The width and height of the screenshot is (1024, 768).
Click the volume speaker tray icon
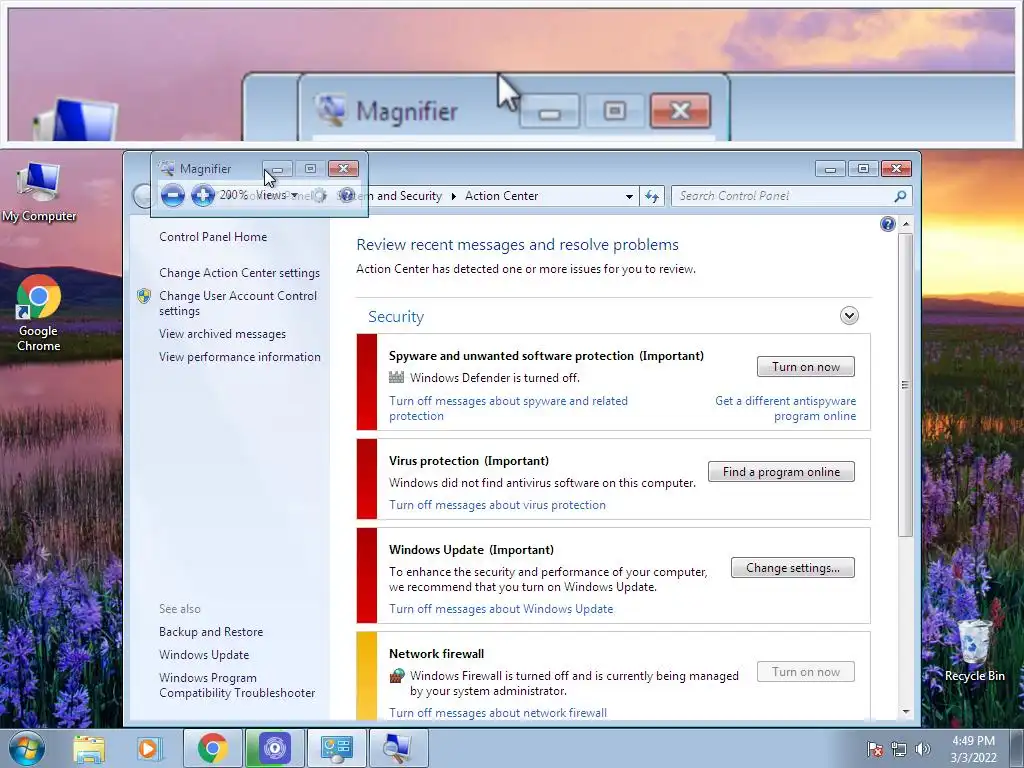(922, 749)
